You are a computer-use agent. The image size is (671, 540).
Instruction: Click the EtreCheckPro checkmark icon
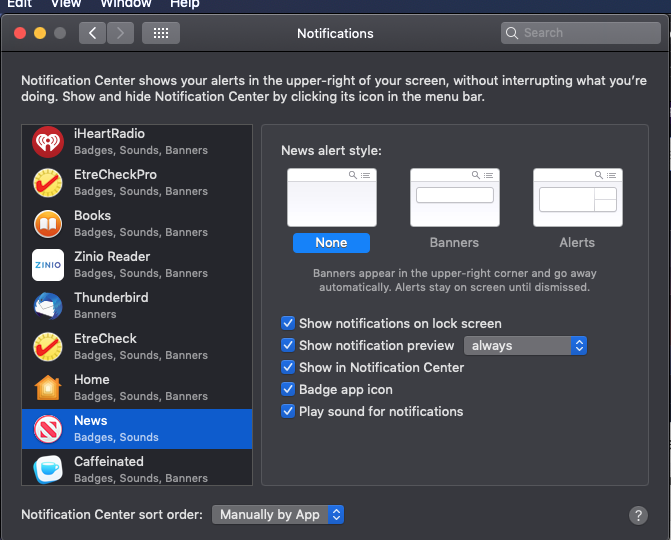(x=48, y=183)
